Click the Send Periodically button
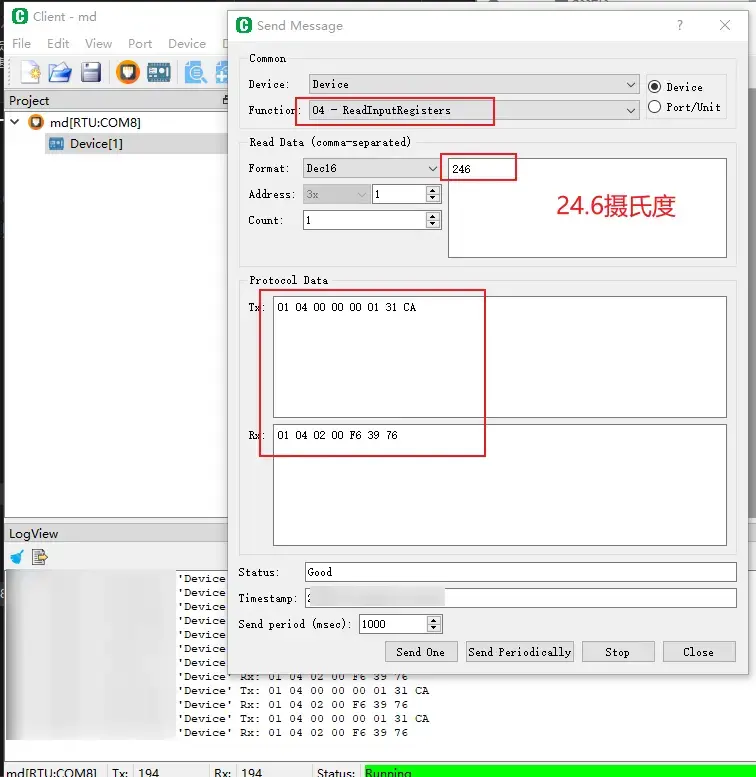The width and height of the screenshot is (756, 777). point(519,652)
